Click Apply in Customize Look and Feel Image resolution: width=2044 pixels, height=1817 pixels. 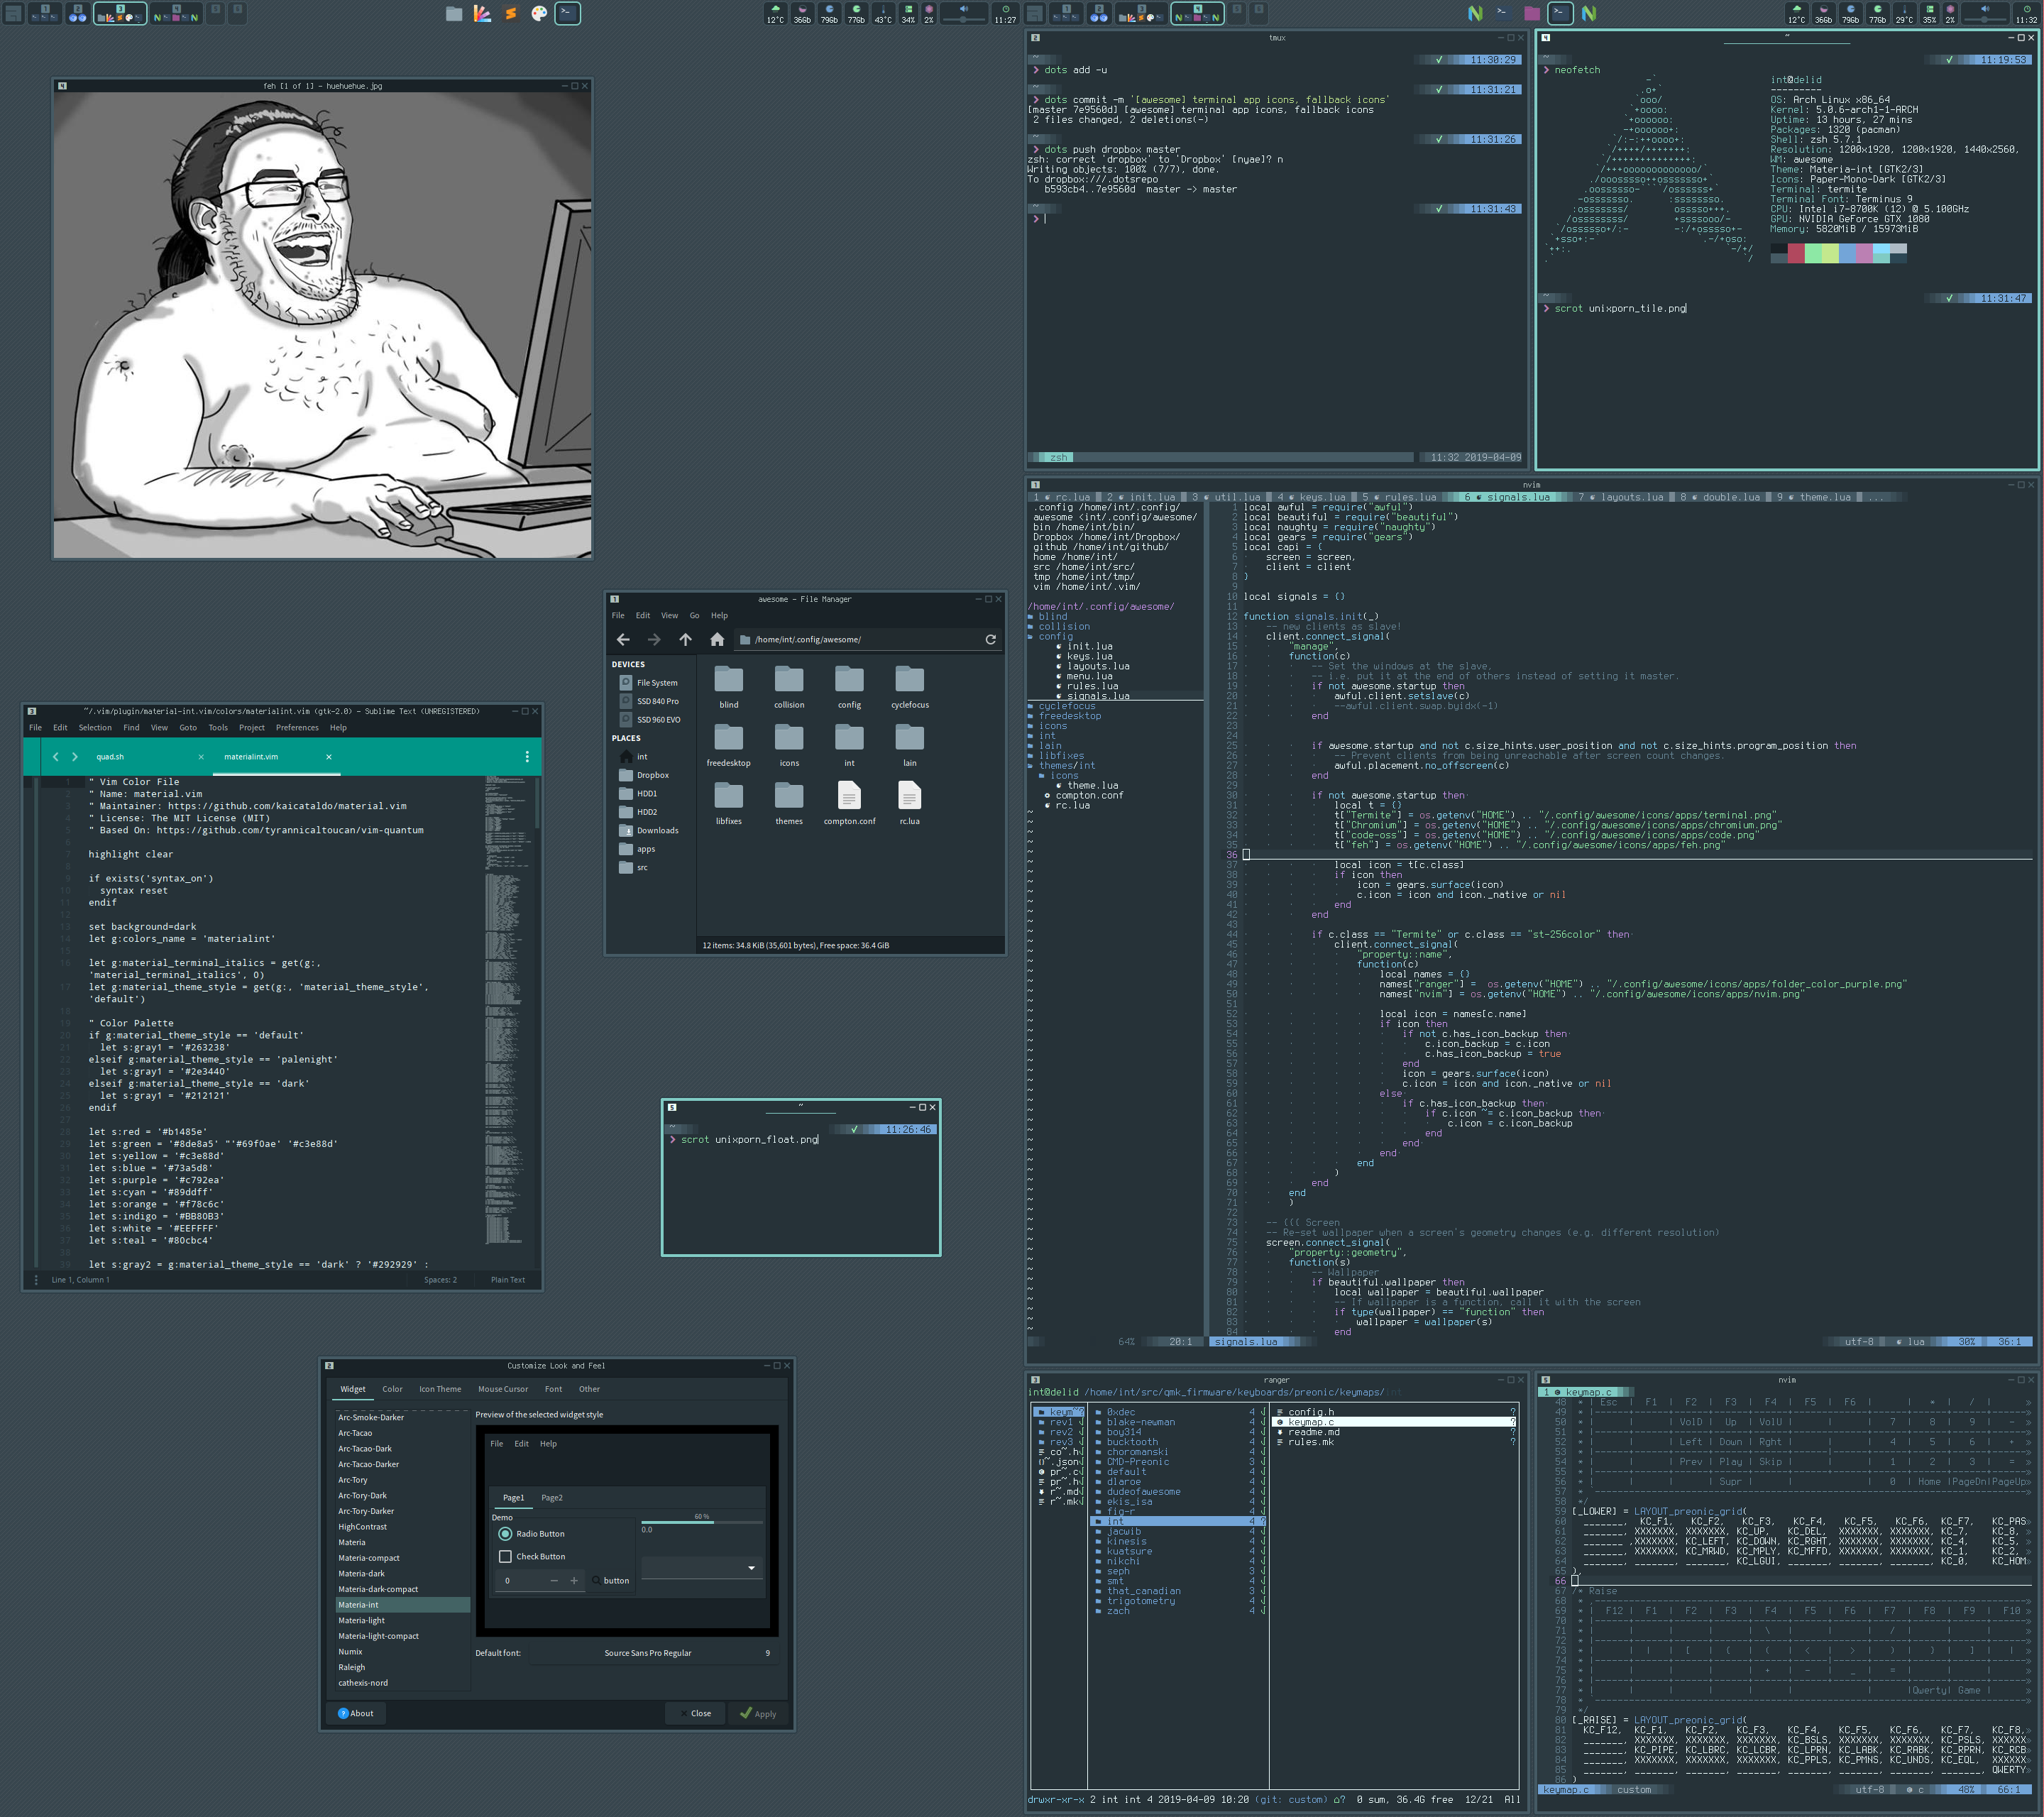[757, 1714]
